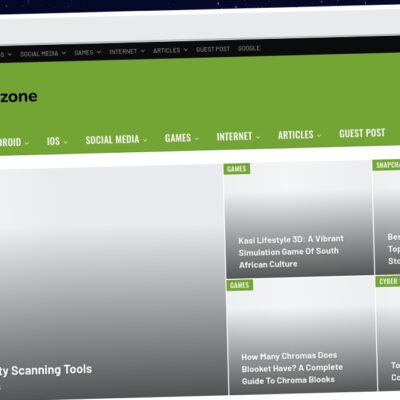Screen dimensions: 400x400
Task: Click the Snapchat category tag
Action: [386, 165]
